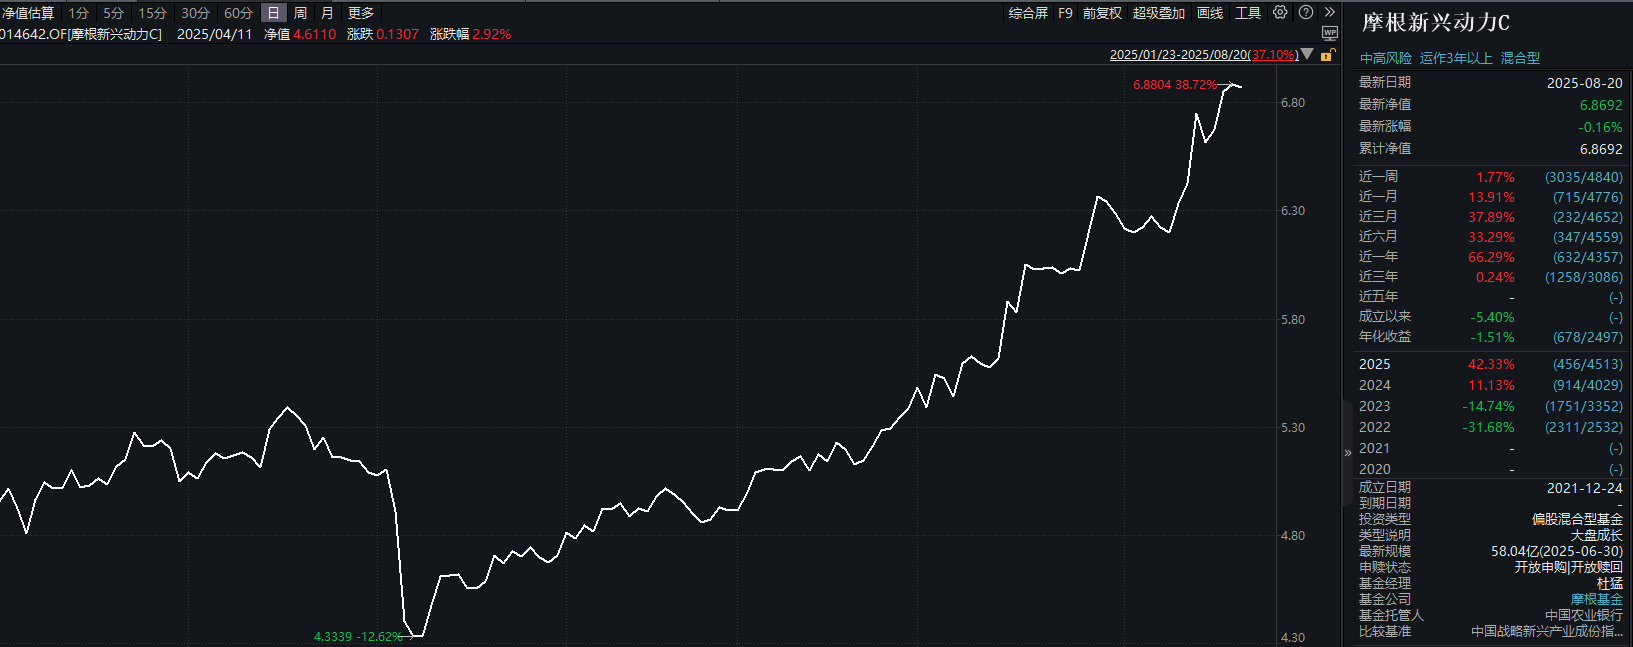
Task: Click the 6.80 price axis label
Action: tap(1293, 103)
